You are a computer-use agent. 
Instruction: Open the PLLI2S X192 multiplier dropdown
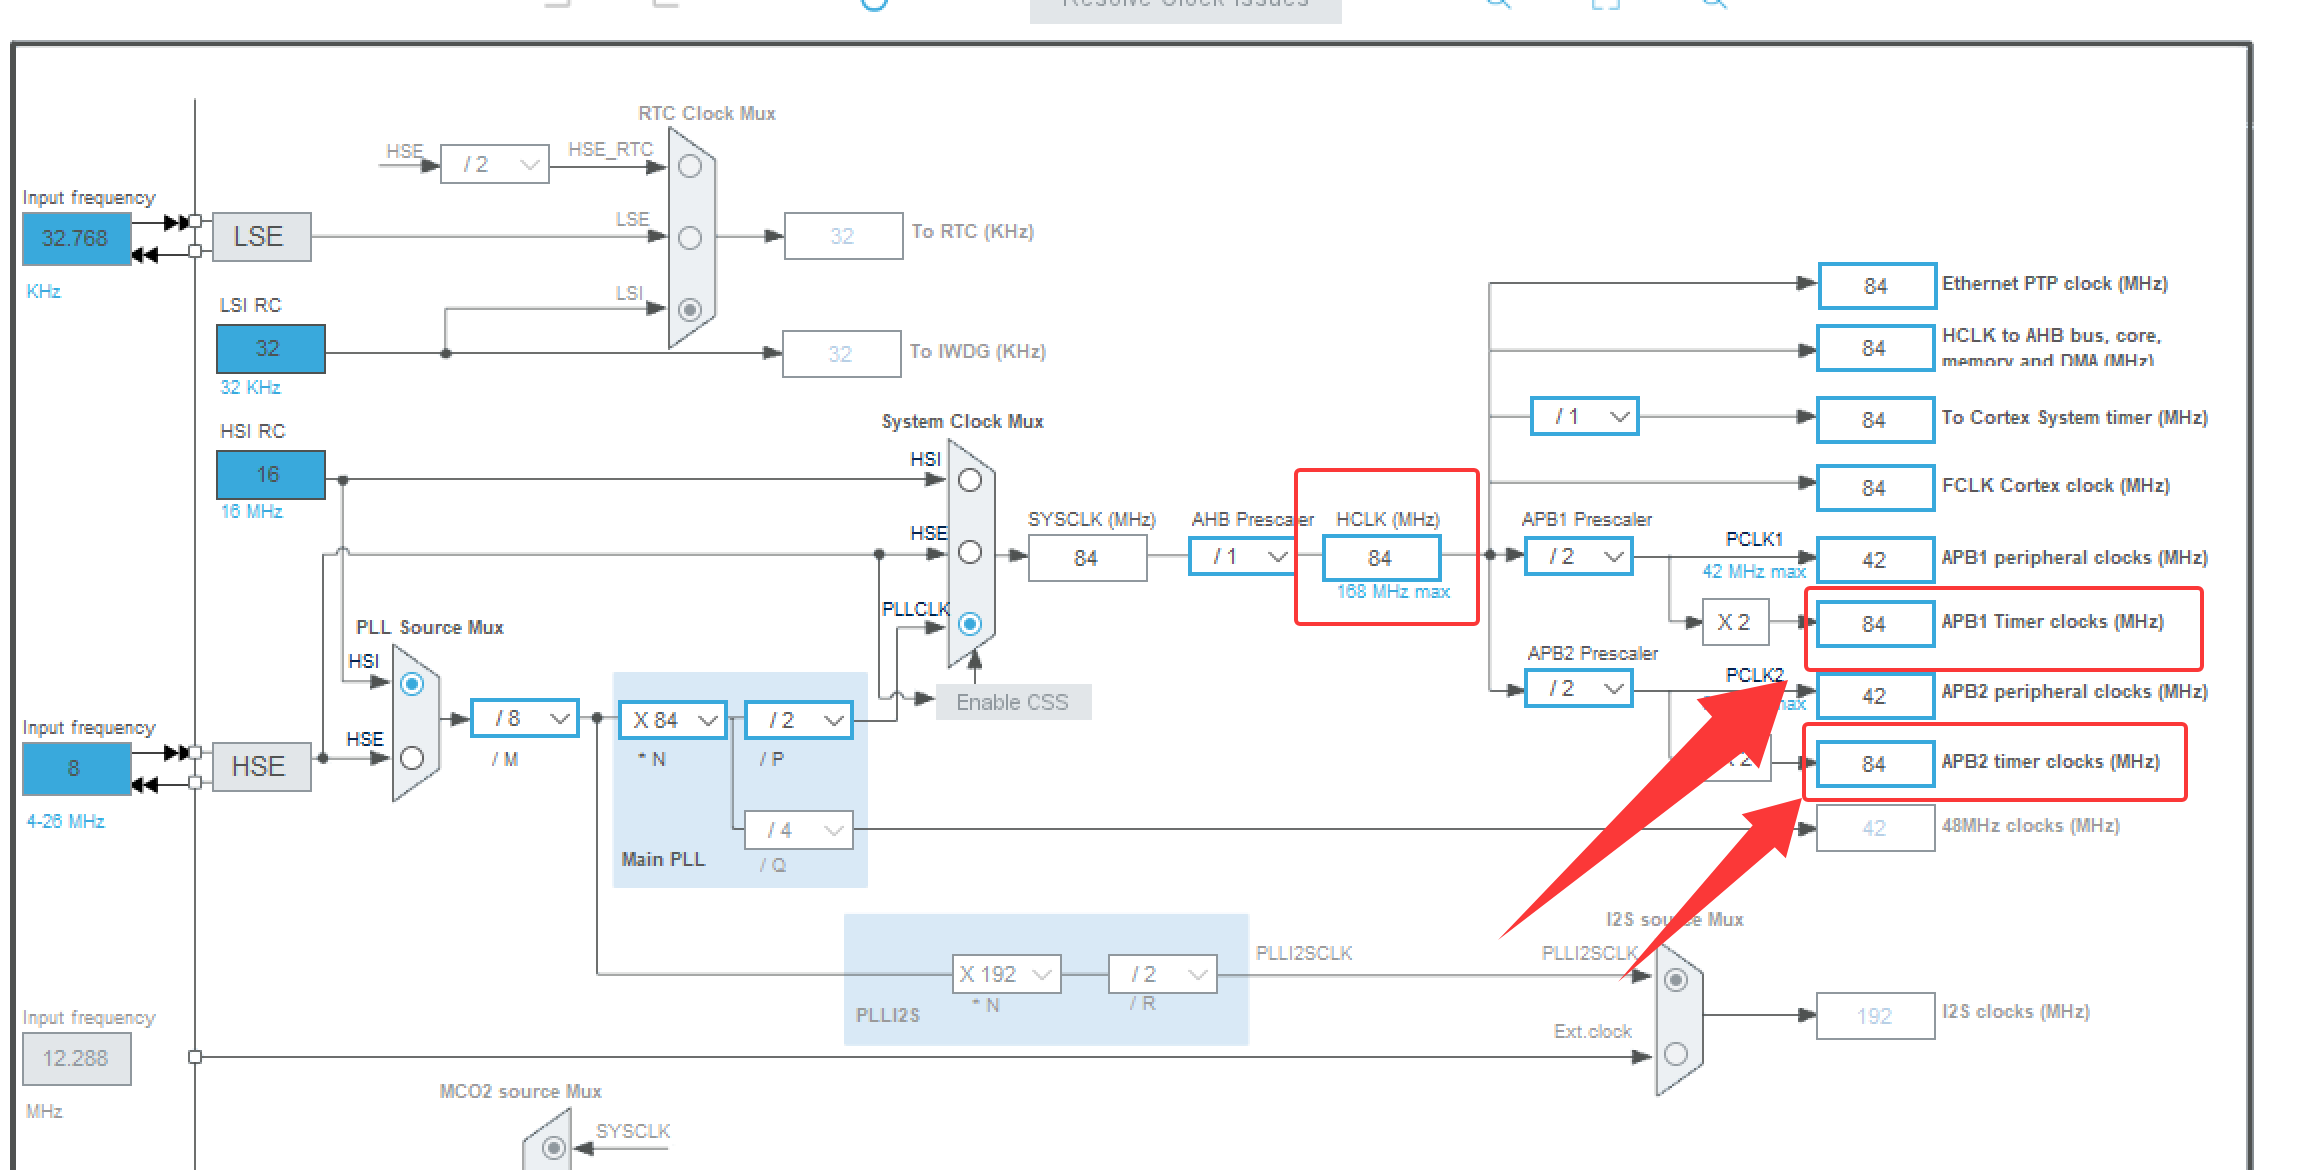[x=1005, y=973]
